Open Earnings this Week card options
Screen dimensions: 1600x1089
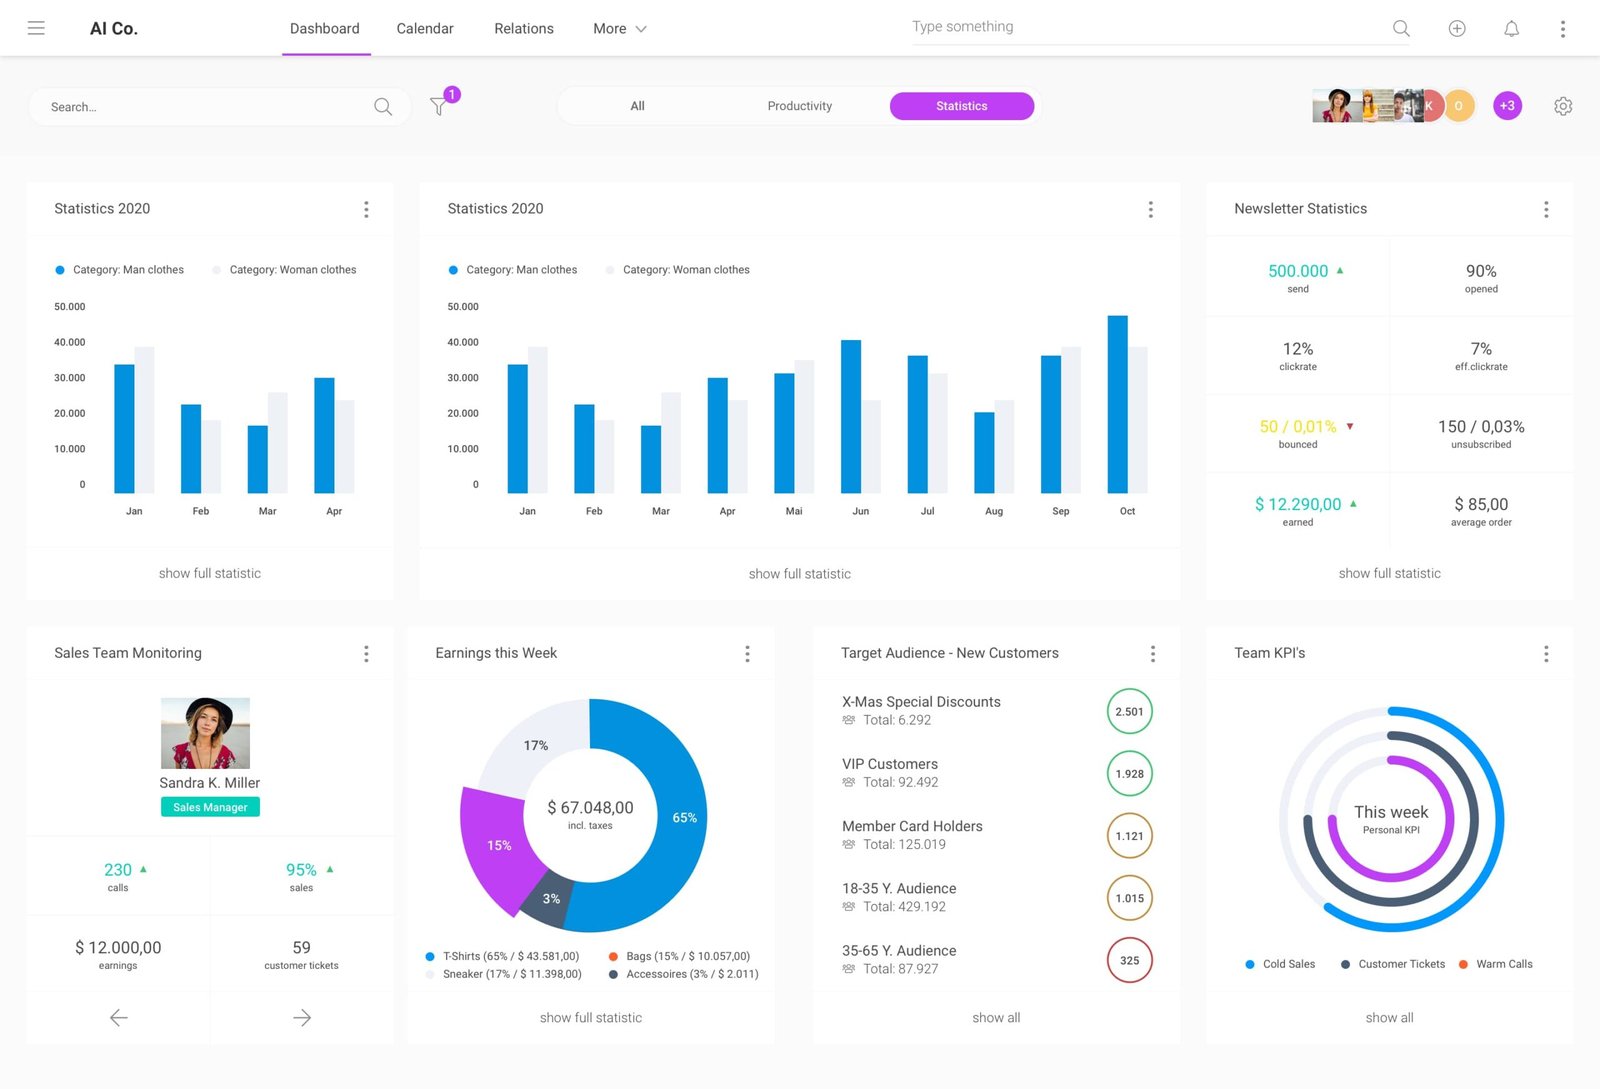pos(747,654)
